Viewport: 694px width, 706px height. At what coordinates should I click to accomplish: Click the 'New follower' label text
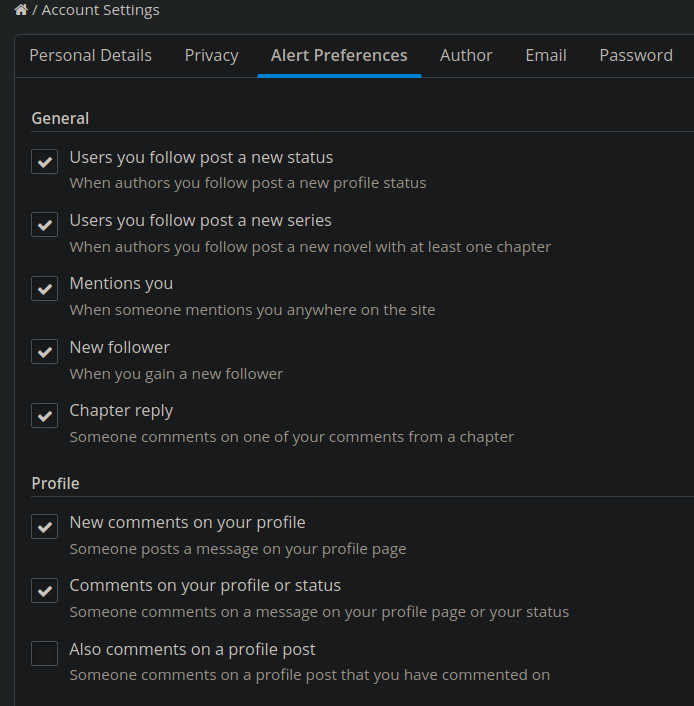pos(119,347)
